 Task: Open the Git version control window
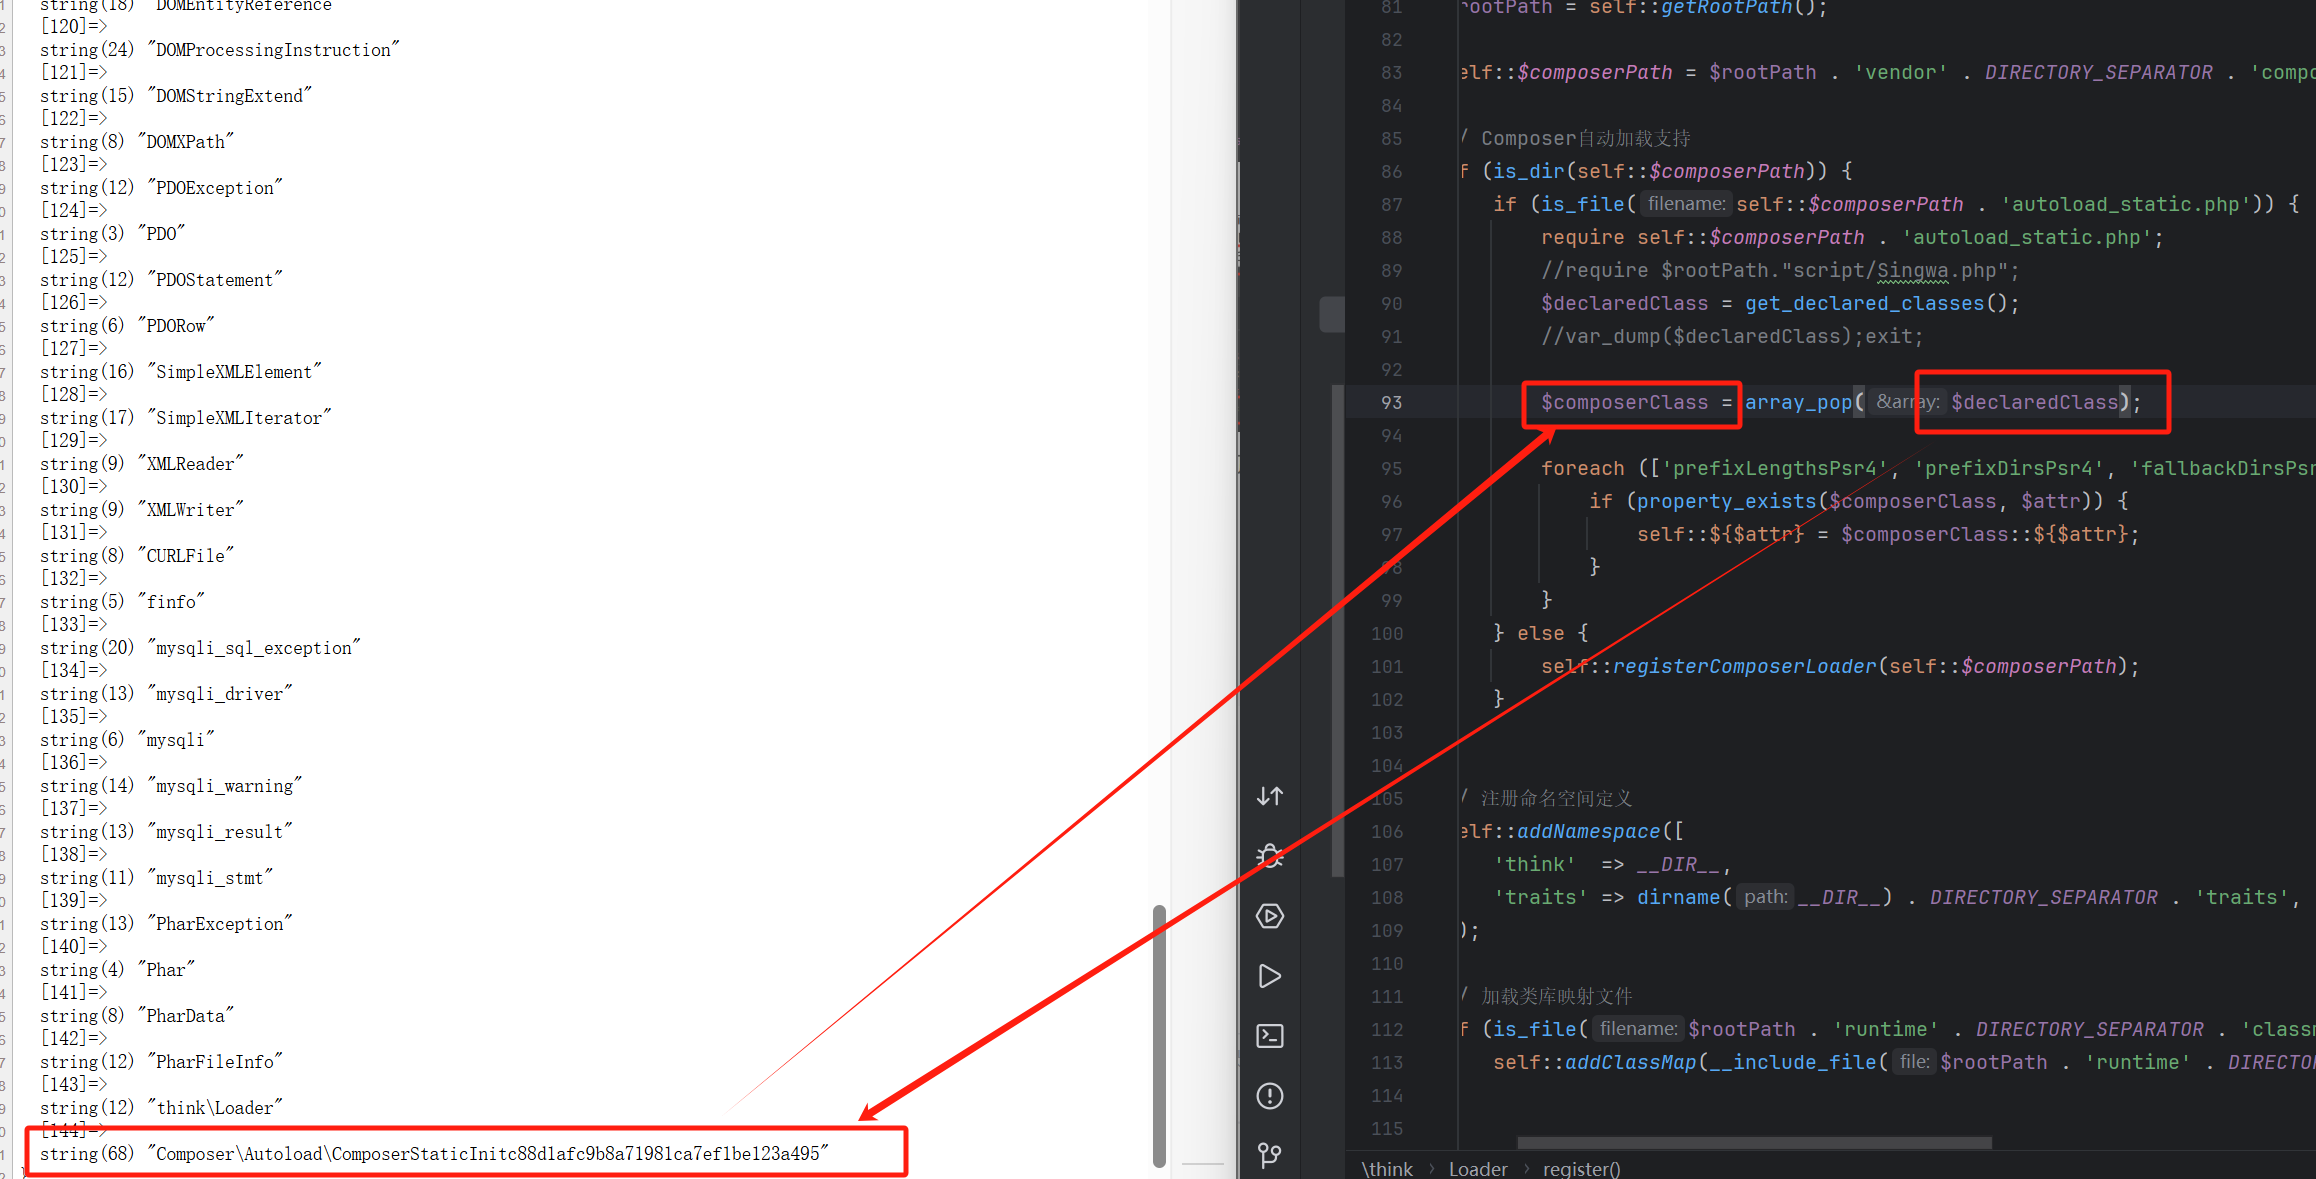(1270, 1155)
